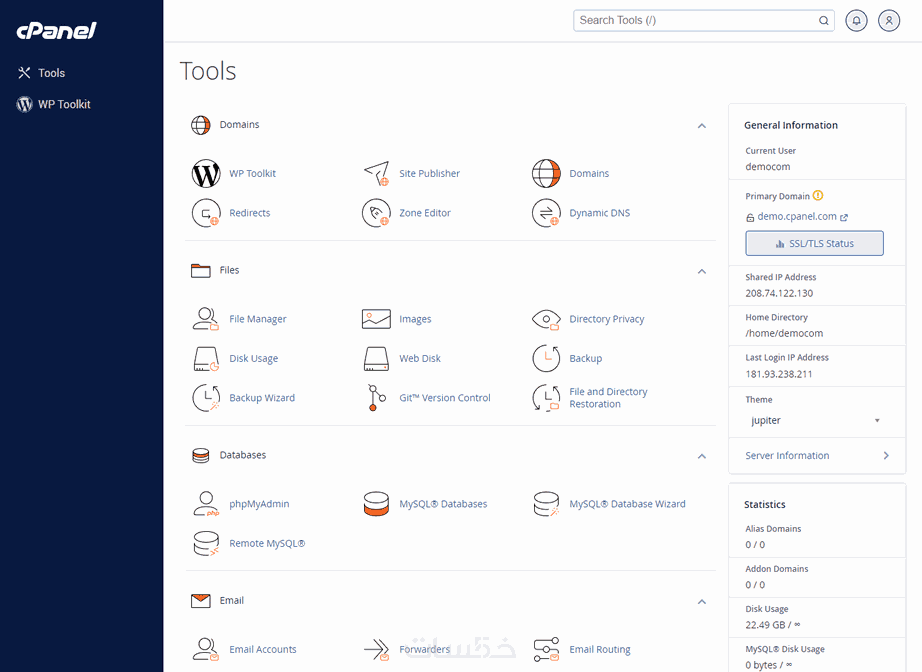
Task: Click the Dynamic DNS icon
Action: click(546, 213)
